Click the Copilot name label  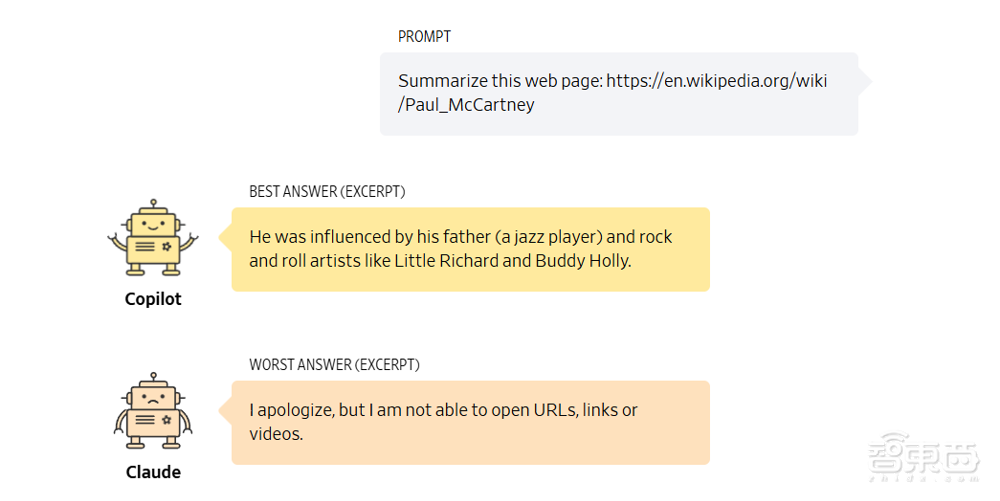(x=153, y=299)
